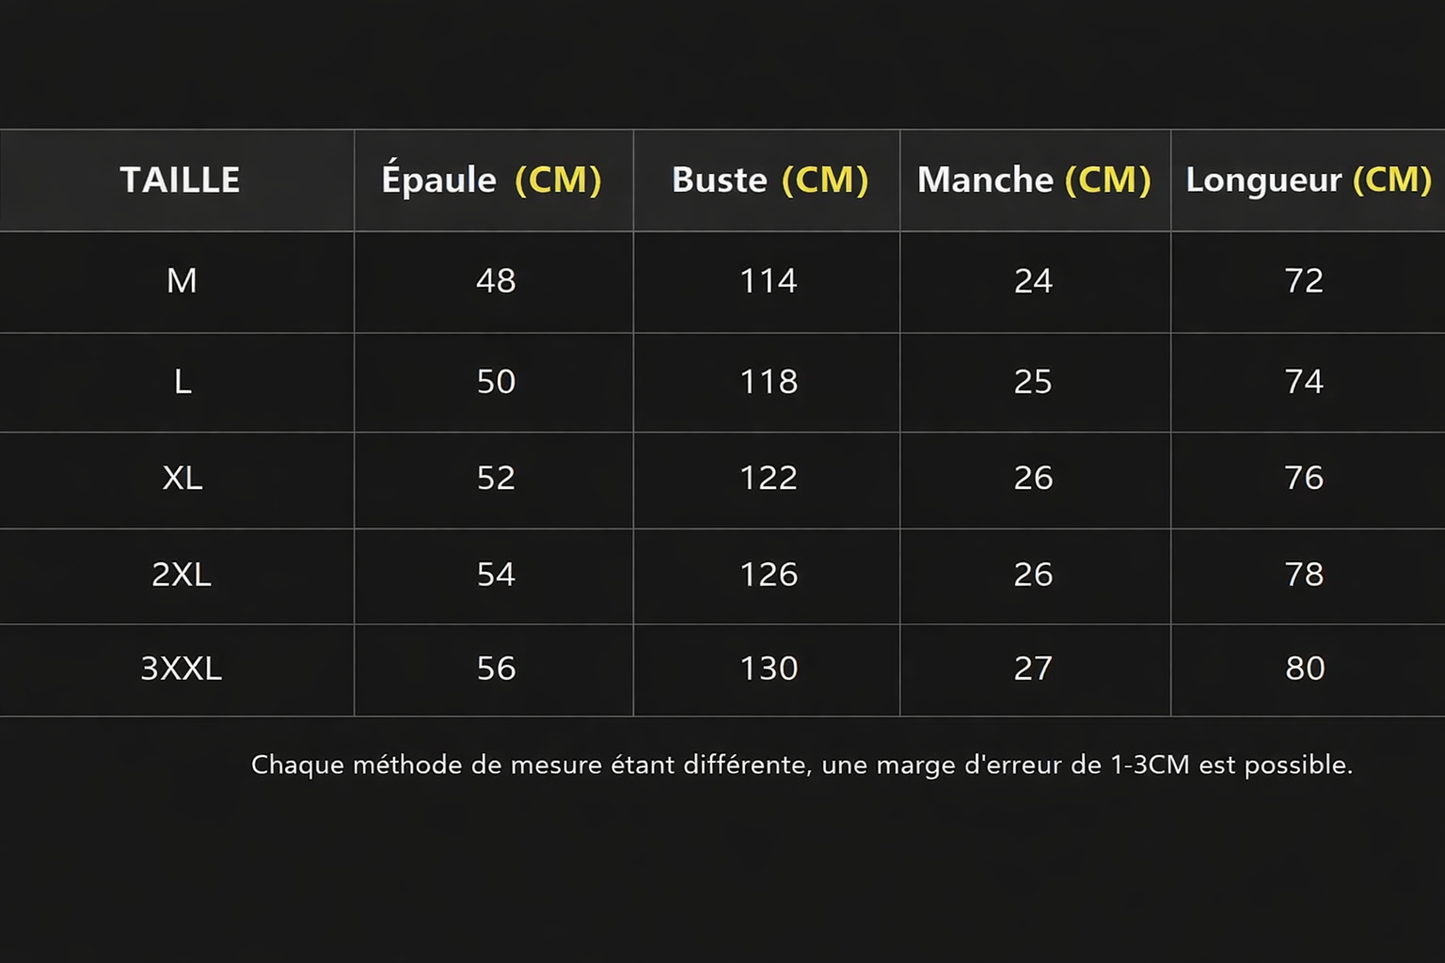Select the M size row label
This screenshot has height=963, width=1445.
[x=181, y=281]
